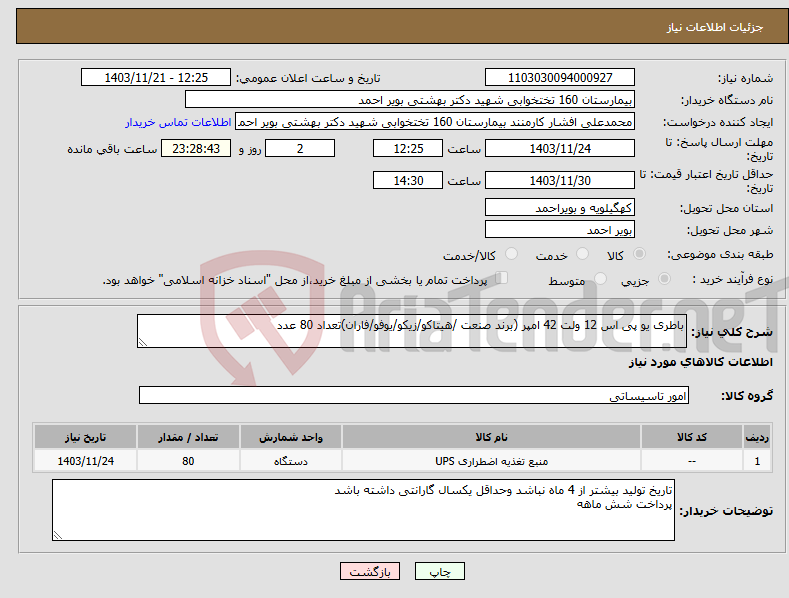The width and height of the screenshot is (789, 598).
Task: Click delivery city field بویر احمد
Action: [560, 230]
